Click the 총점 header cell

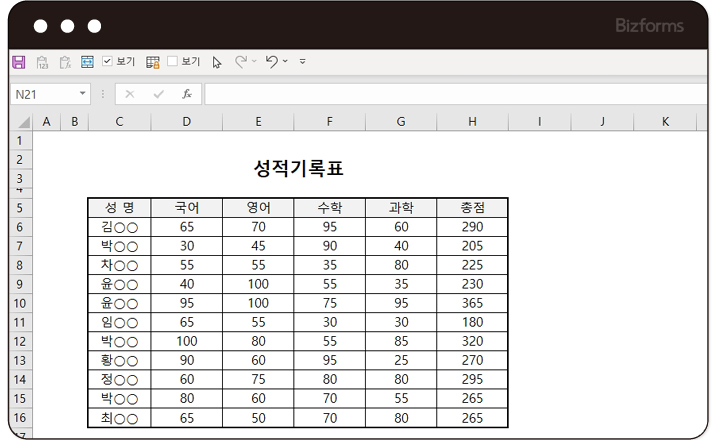[472, 208]
